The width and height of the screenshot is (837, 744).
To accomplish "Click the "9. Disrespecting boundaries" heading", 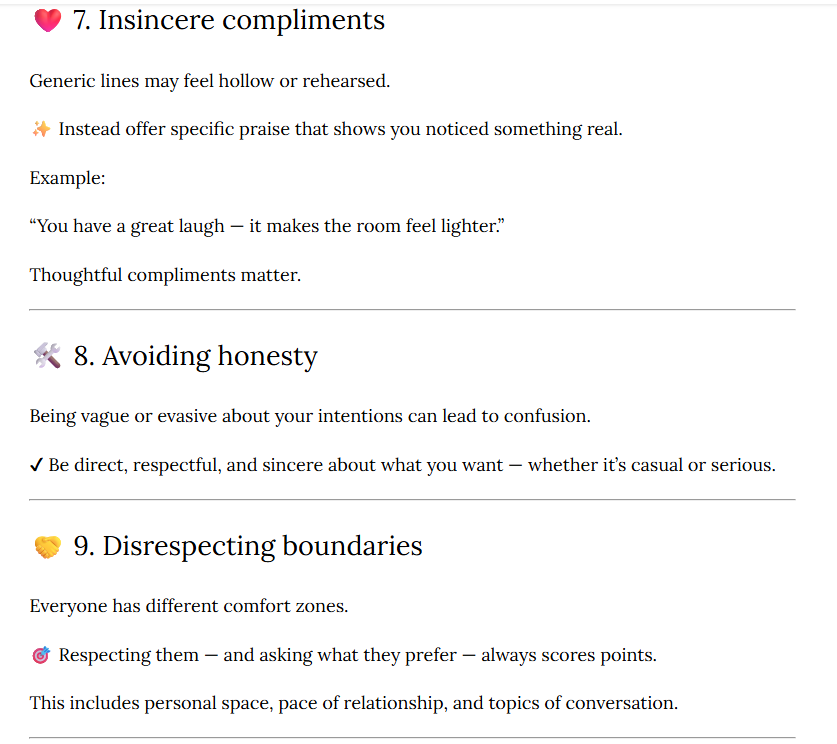I will [247, 546].
